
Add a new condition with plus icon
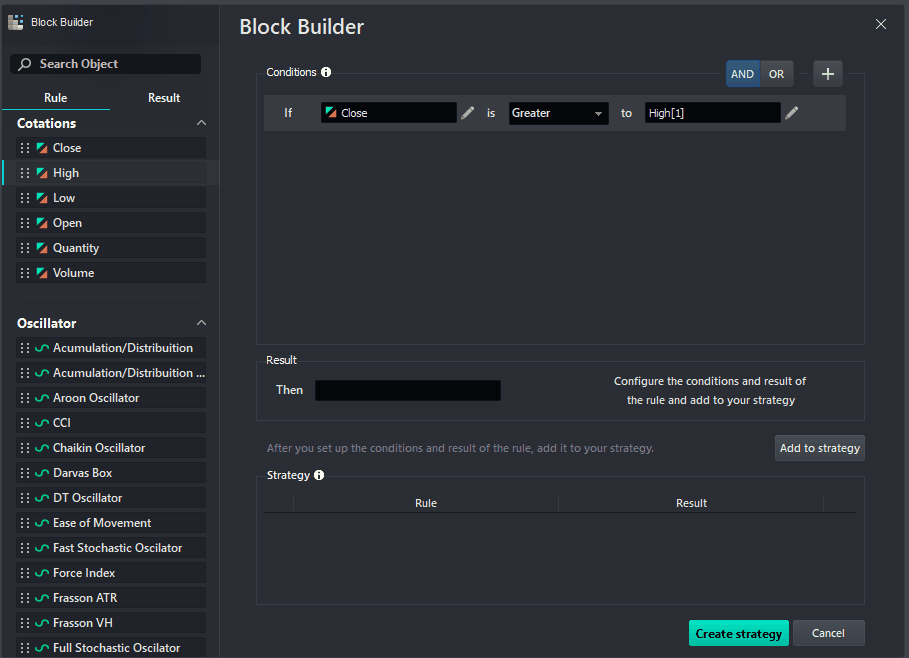(x=827, y=74)
